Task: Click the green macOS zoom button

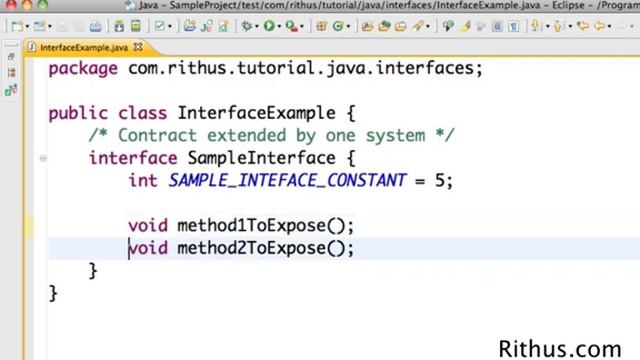Action: coord(42,4)
